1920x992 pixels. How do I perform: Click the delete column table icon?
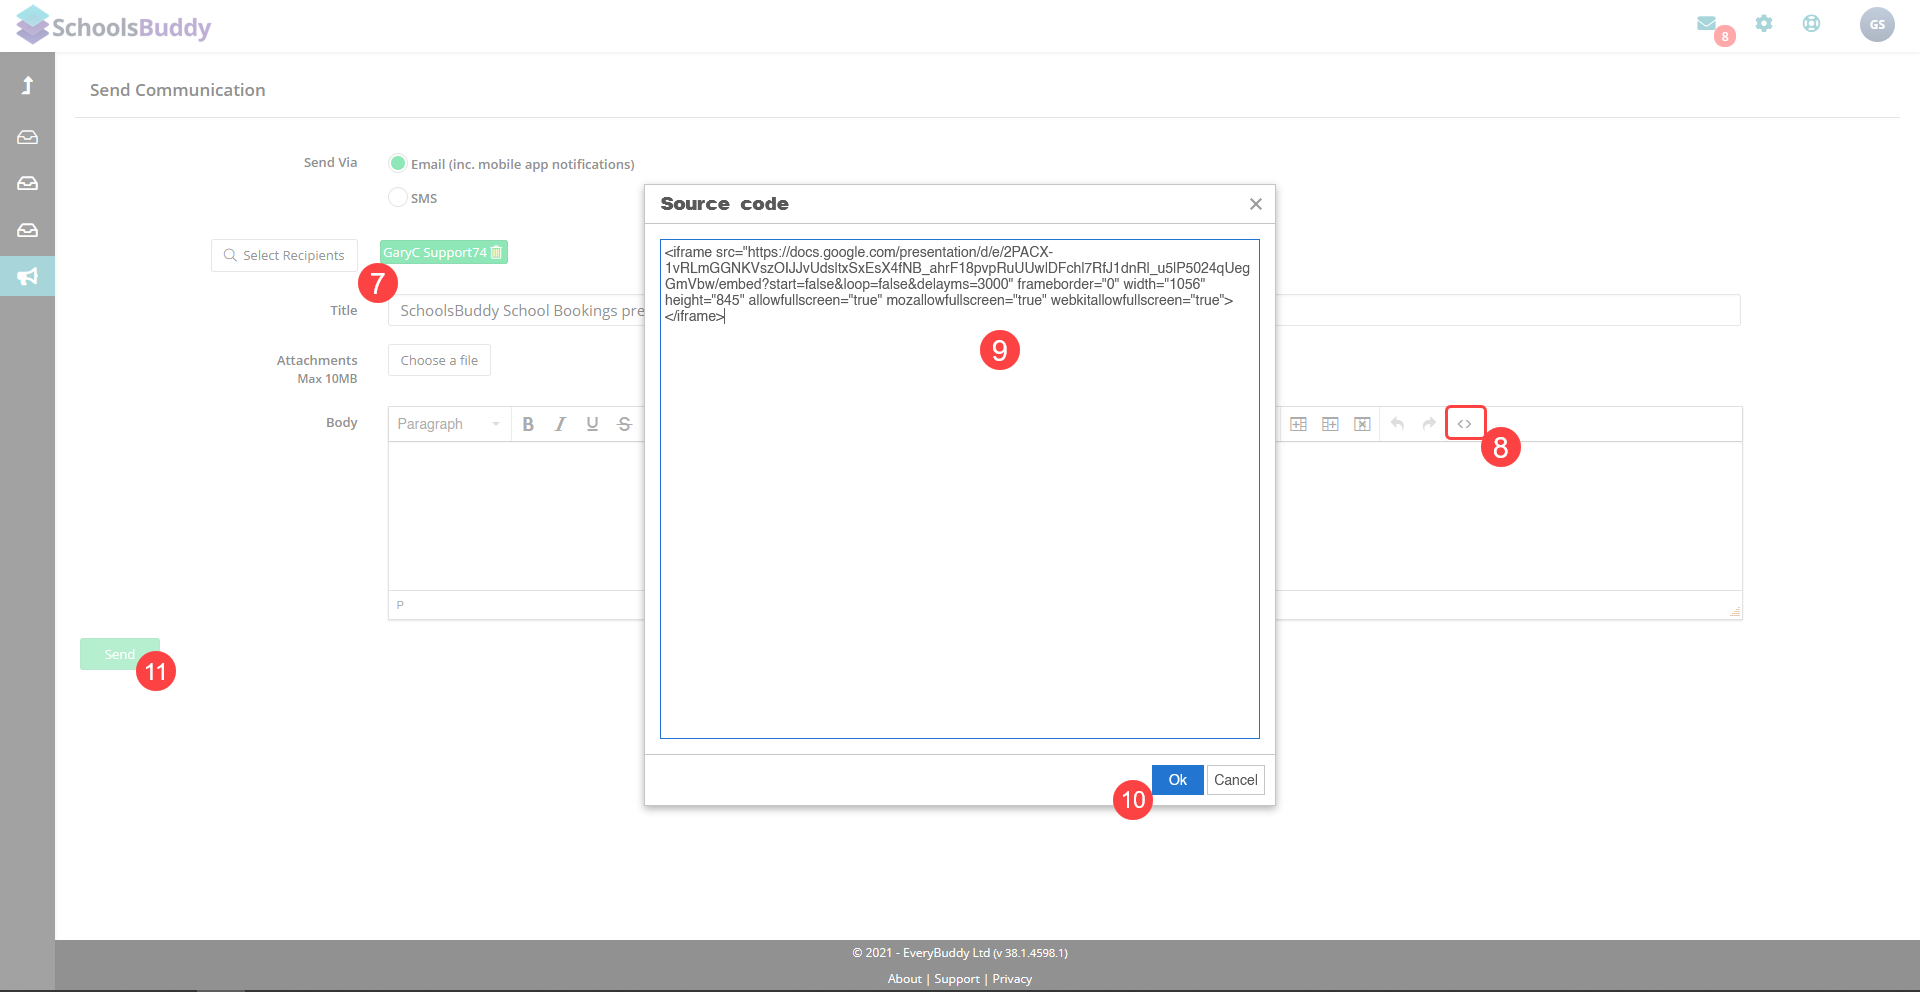1362,424
